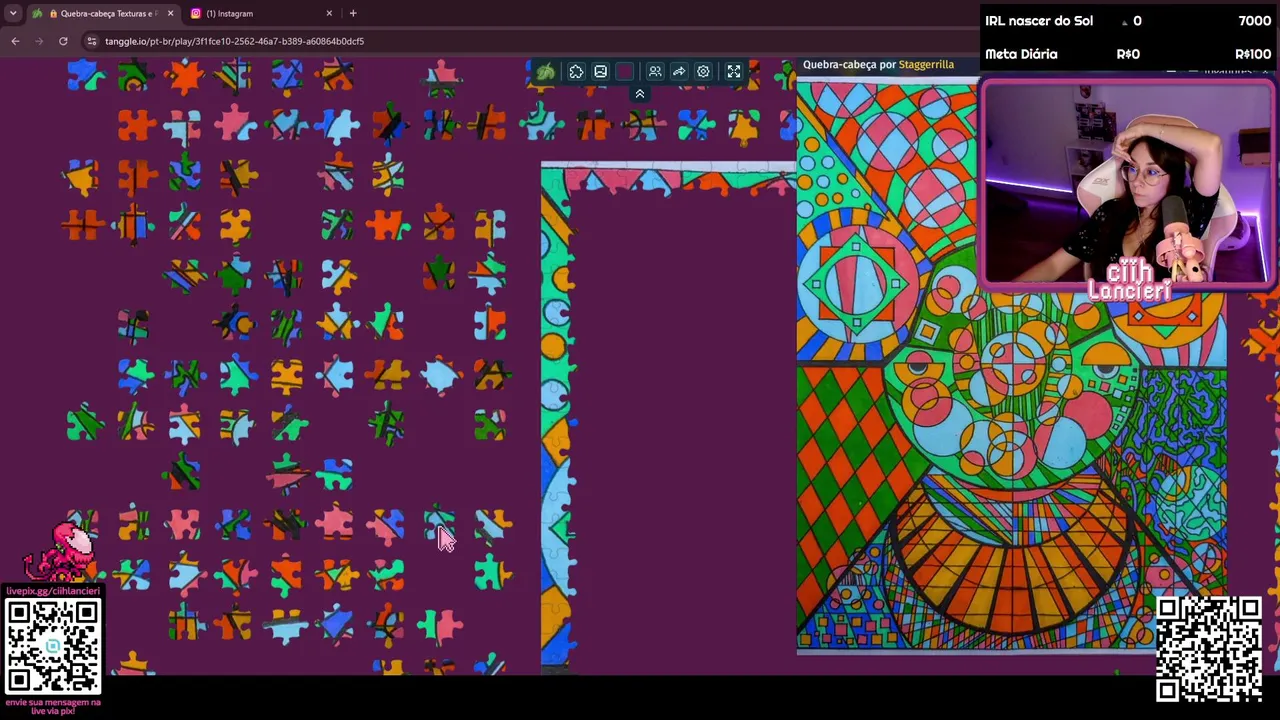Click the puzzle reference image preview
This screenshot has height=720, width=1280.
pyautogui.click(x=1012, y=366)
